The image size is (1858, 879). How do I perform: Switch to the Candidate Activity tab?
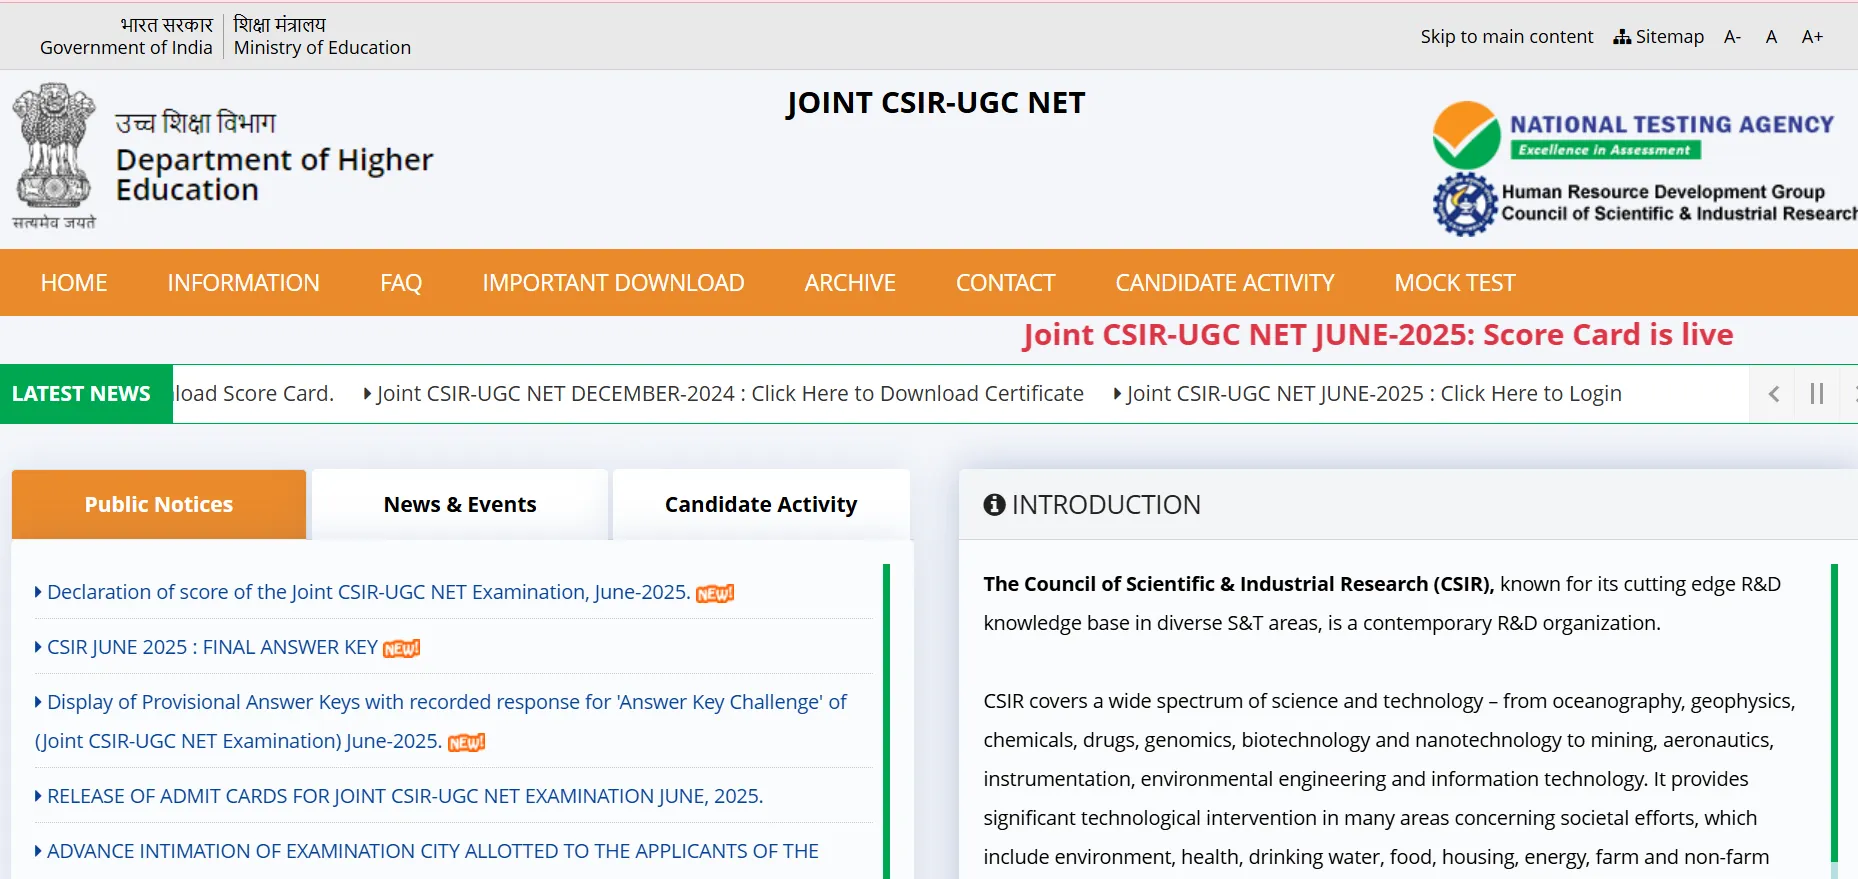click(761, 505)
